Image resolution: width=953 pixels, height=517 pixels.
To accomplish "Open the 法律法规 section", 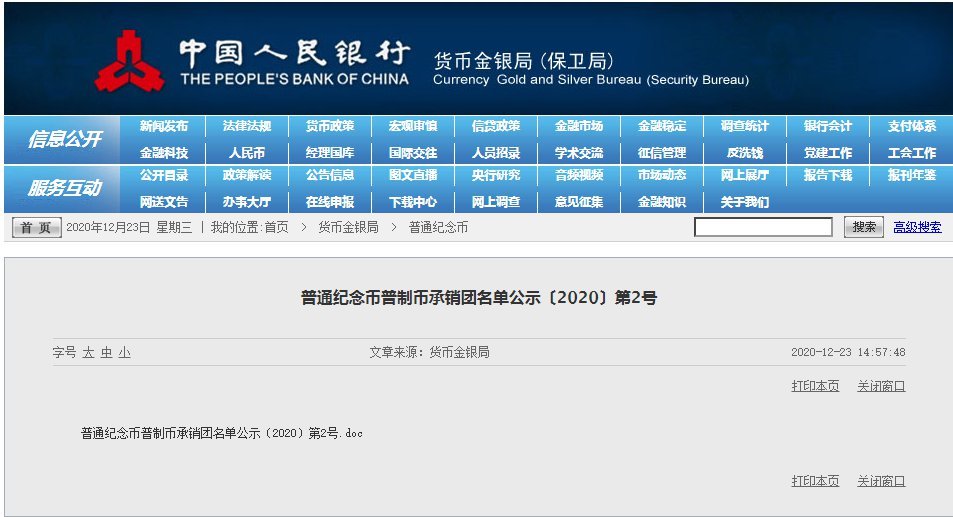I will [x=247, y=126].
